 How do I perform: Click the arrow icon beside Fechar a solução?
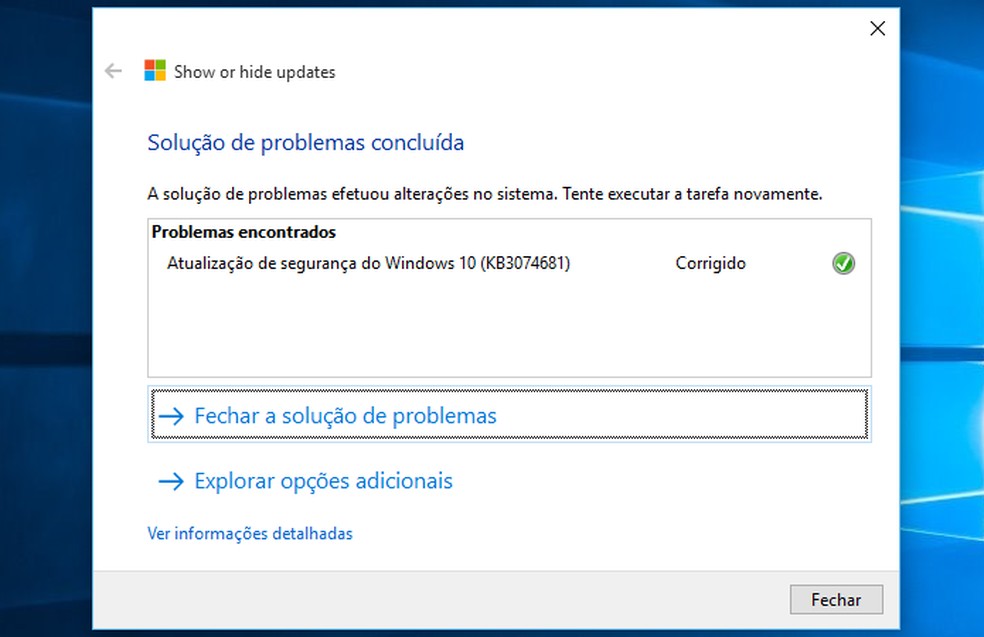[171, 416]
